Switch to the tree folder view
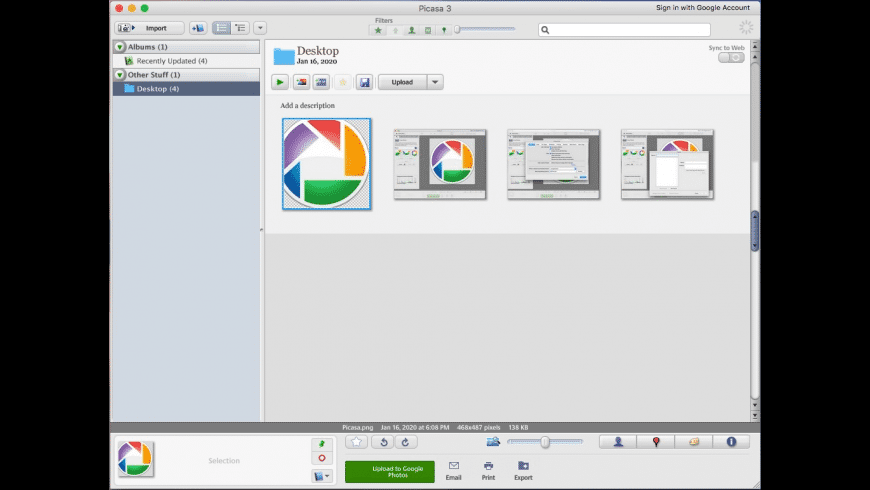Screen dimensions: 870x490 [x=240, y=28]
